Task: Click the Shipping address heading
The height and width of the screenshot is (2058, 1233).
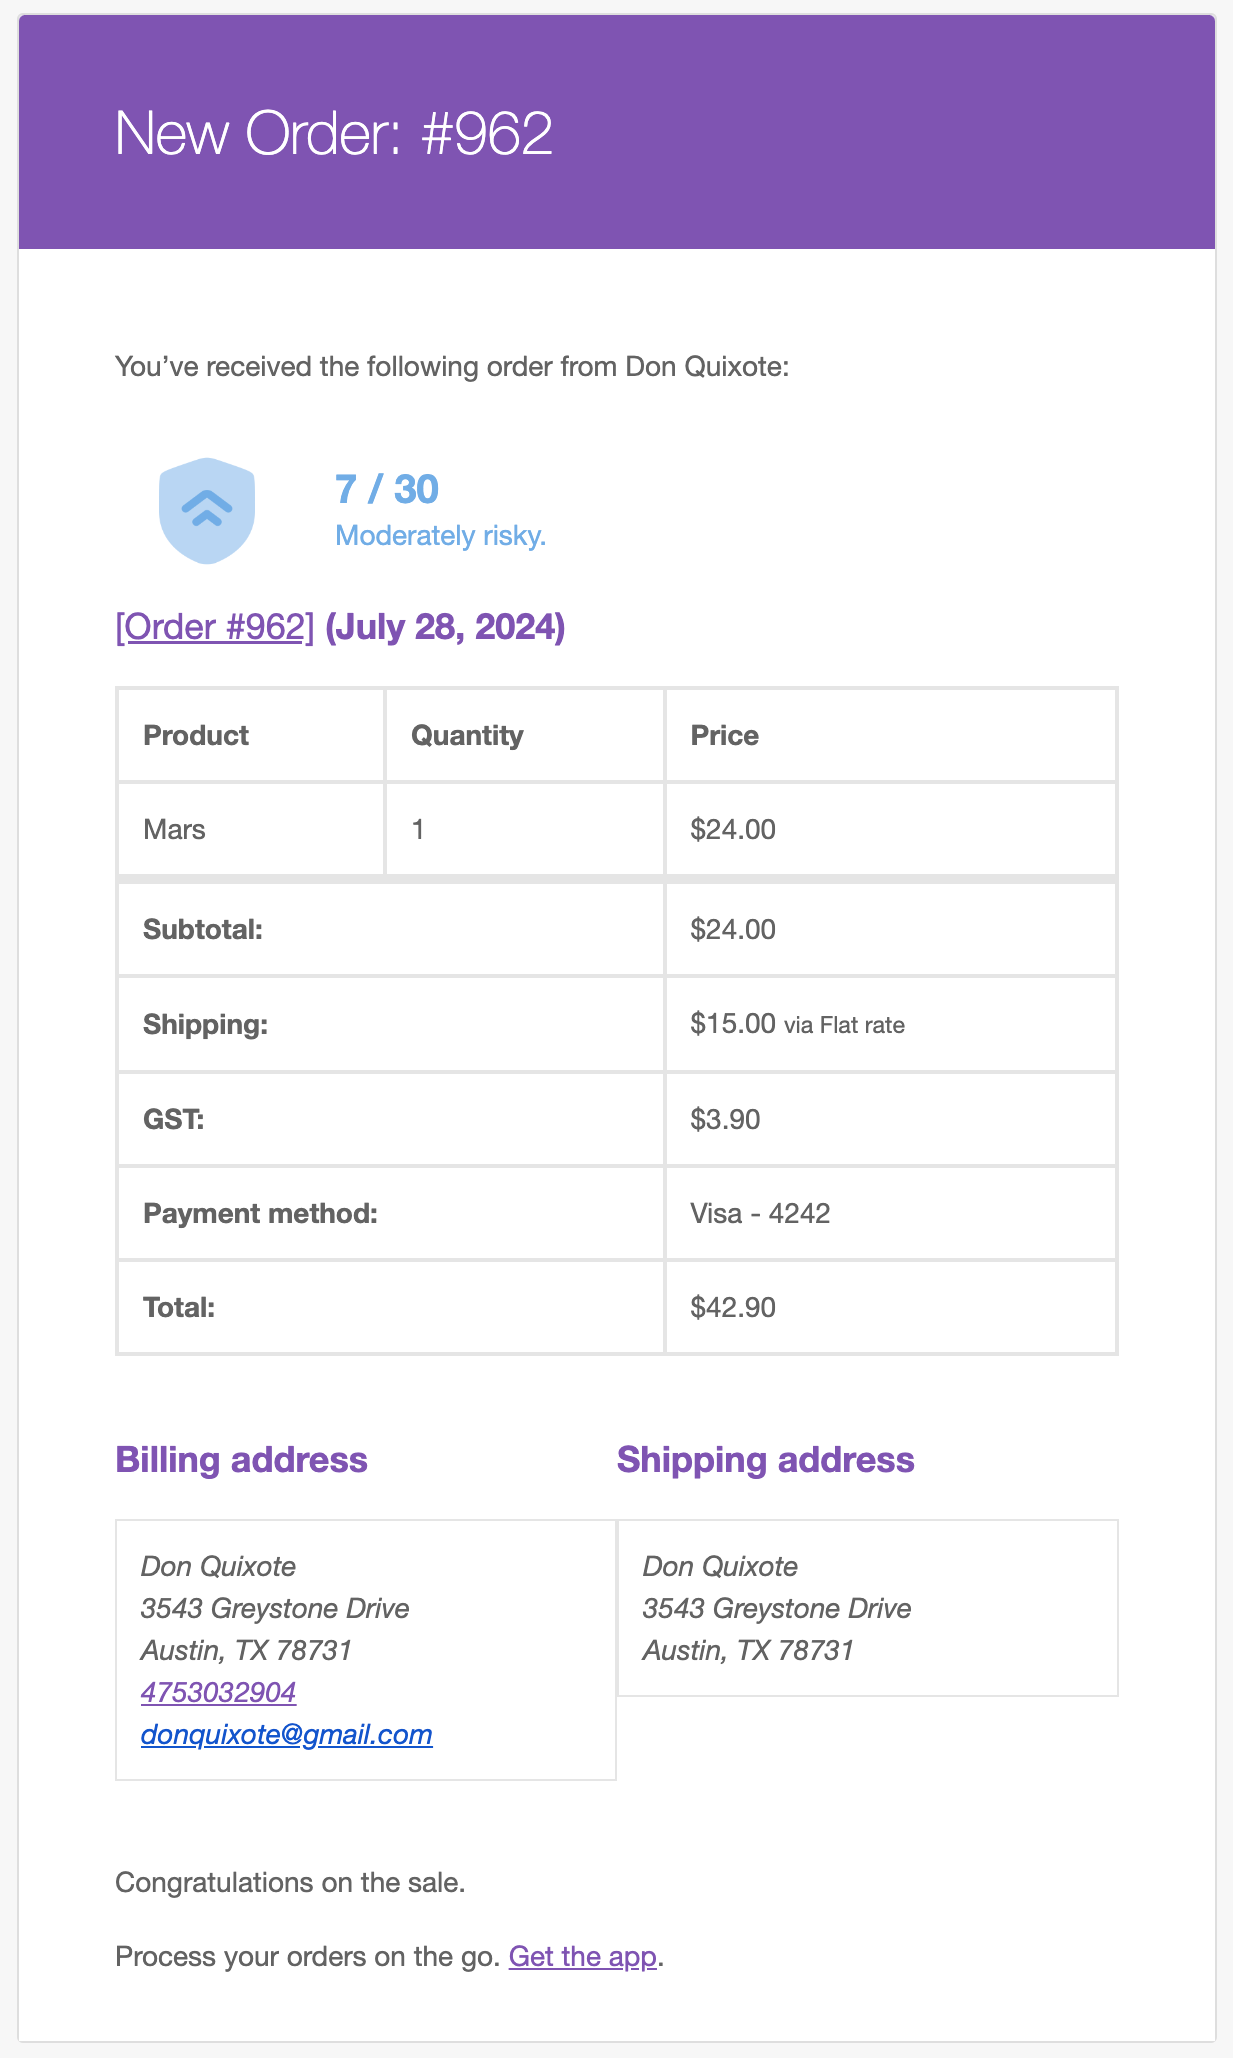Action: click(x=766, y=1460)
